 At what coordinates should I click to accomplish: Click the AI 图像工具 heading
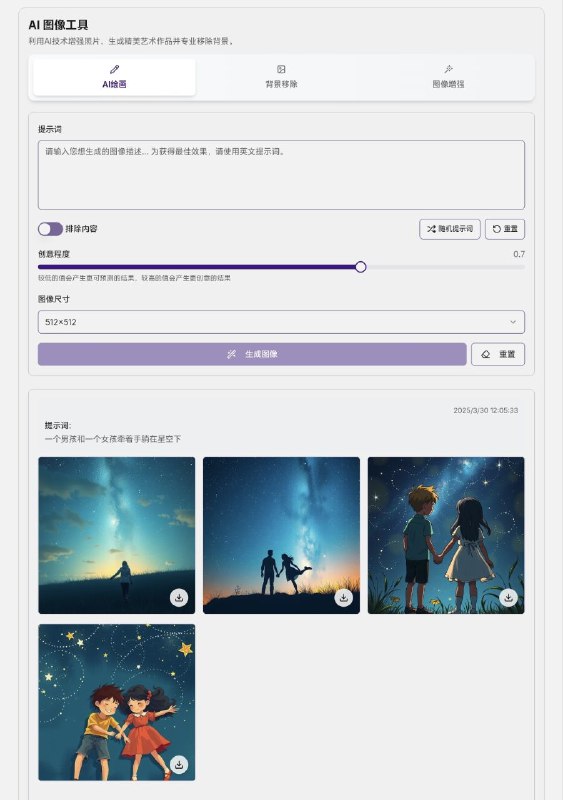(58, 25)
